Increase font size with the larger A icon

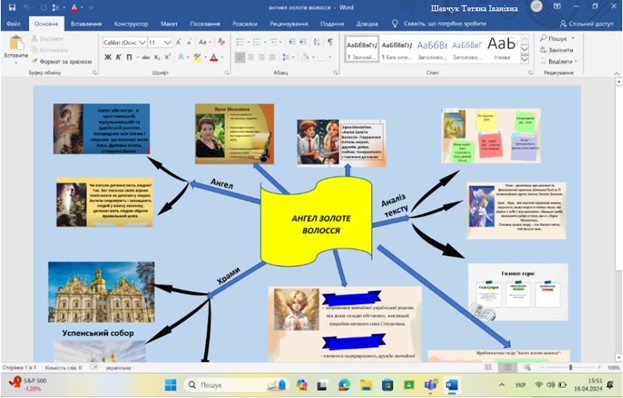click(178, 42)
